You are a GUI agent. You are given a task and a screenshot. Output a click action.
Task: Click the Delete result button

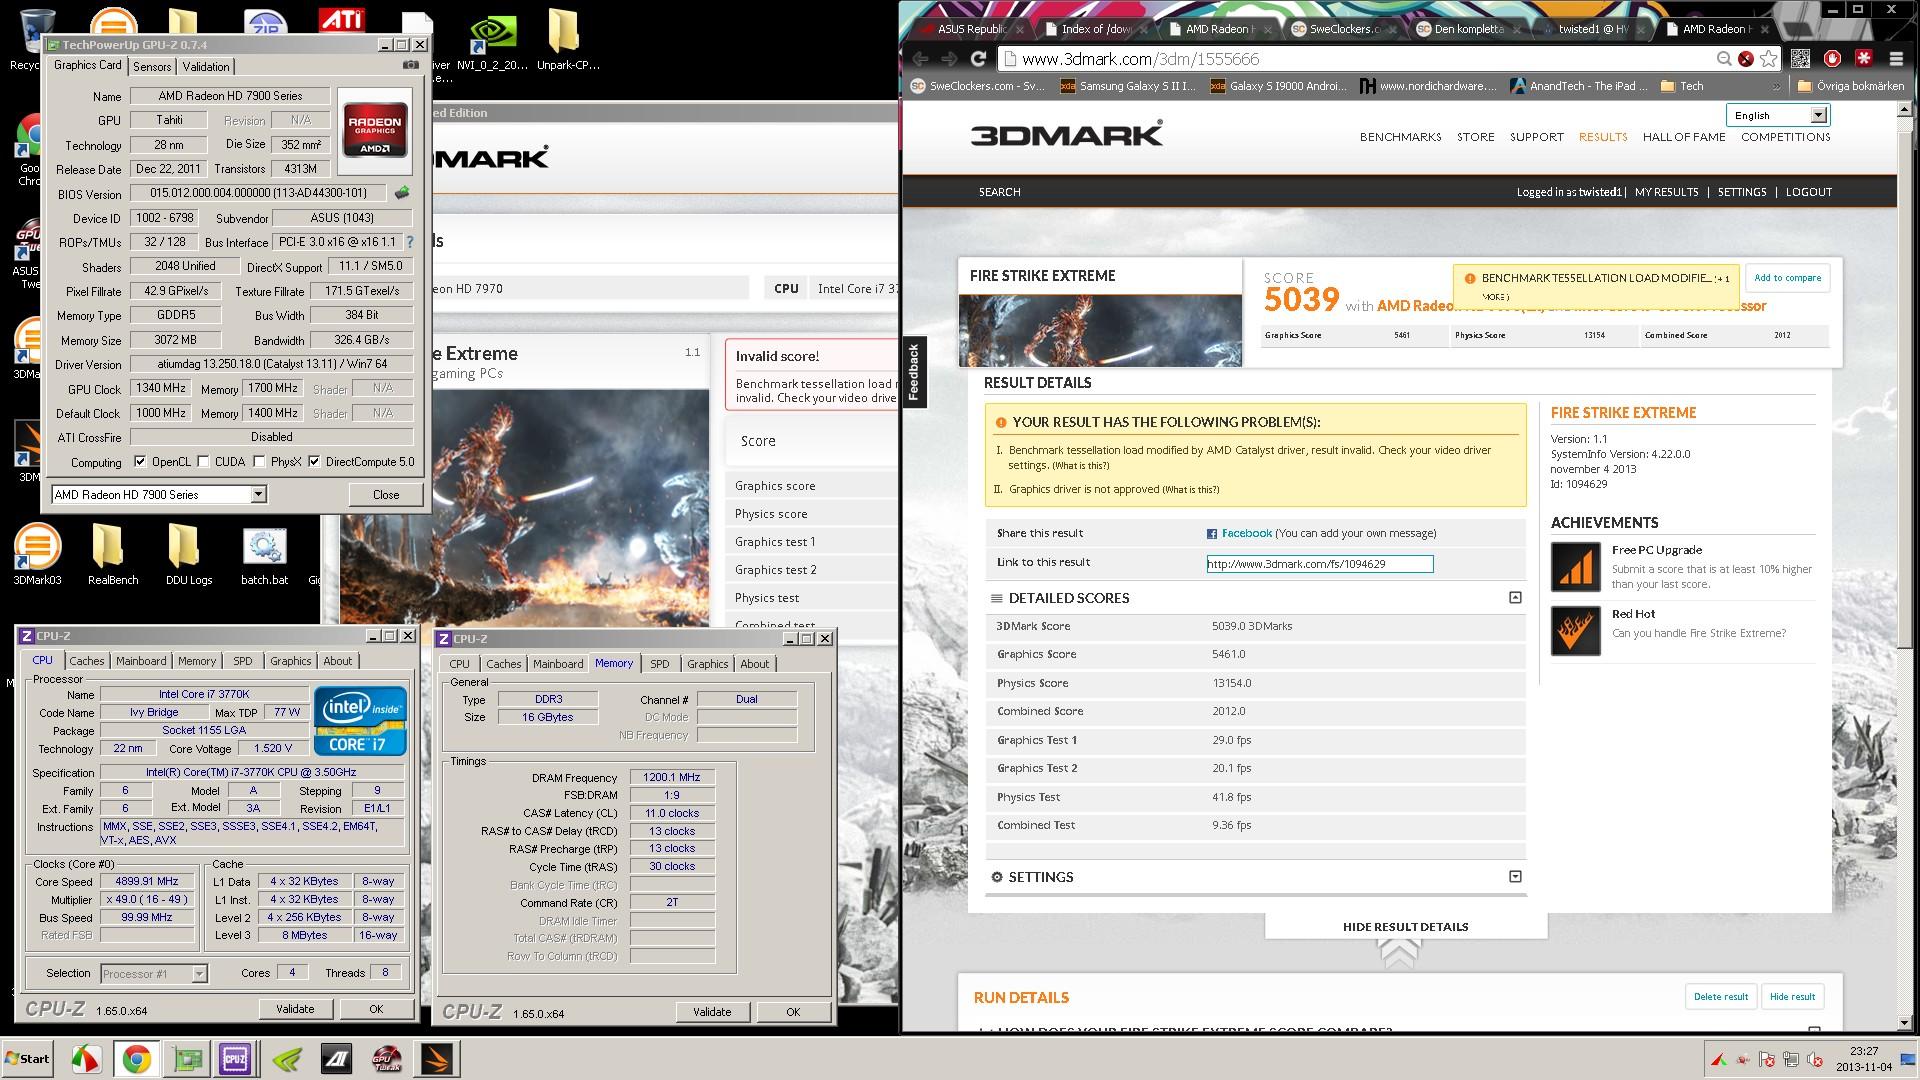1720,997
